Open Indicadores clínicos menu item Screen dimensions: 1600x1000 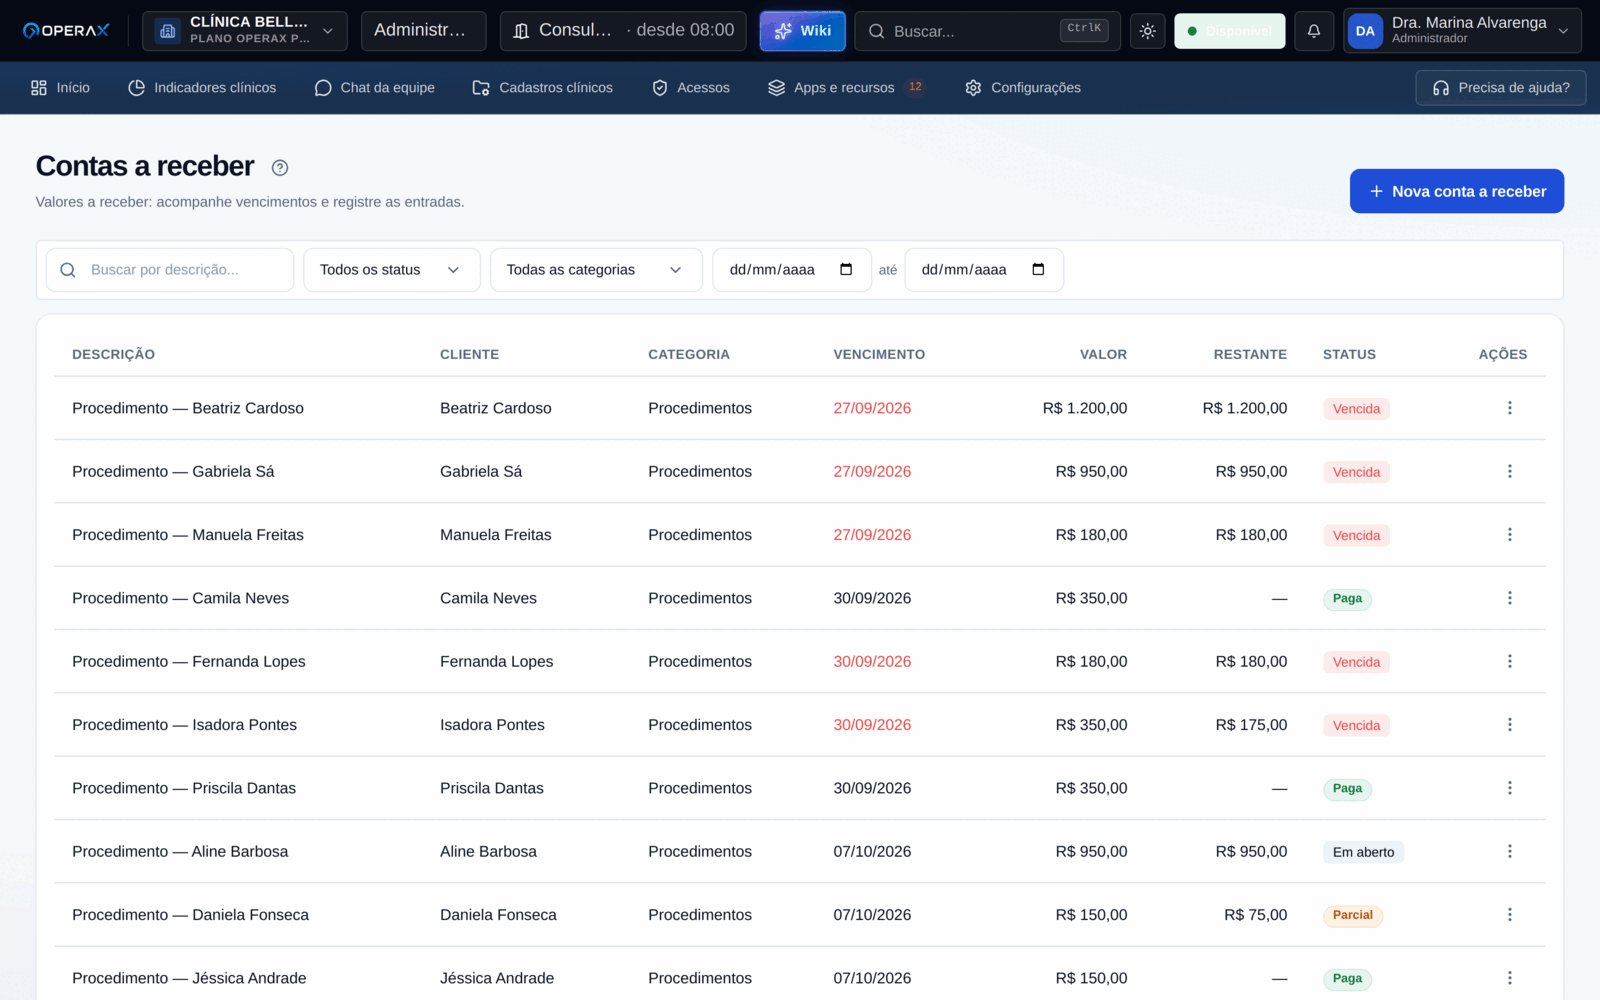tap(202, 88)
